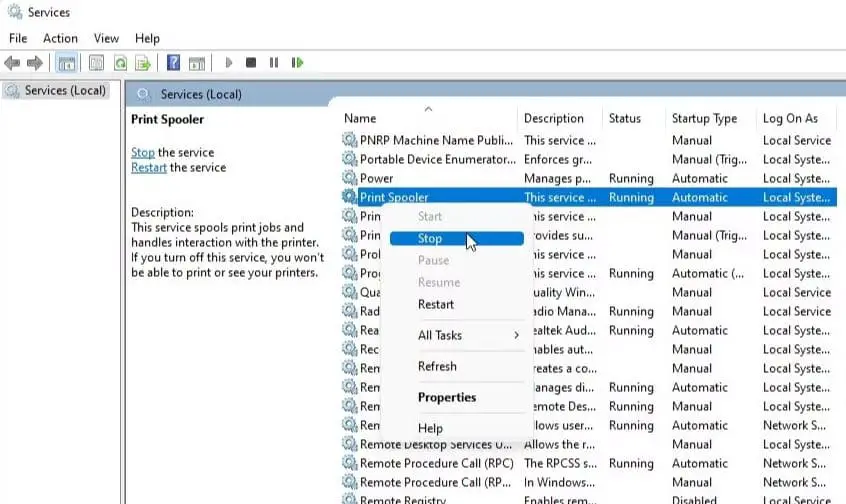846x504 pixels.
Task: Sort services by the Name column header
Action: 360,118
